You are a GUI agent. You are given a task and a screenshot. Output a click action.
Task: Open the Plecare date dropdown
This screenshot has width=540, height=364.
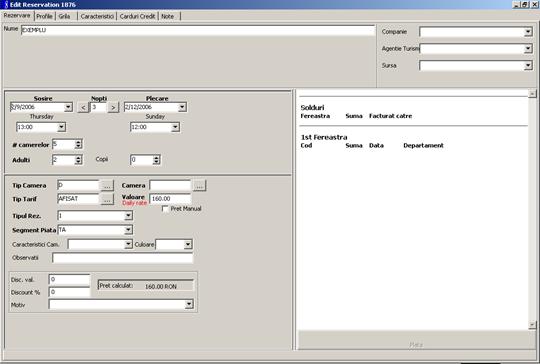pyautogui.click(x=182, y=107)
